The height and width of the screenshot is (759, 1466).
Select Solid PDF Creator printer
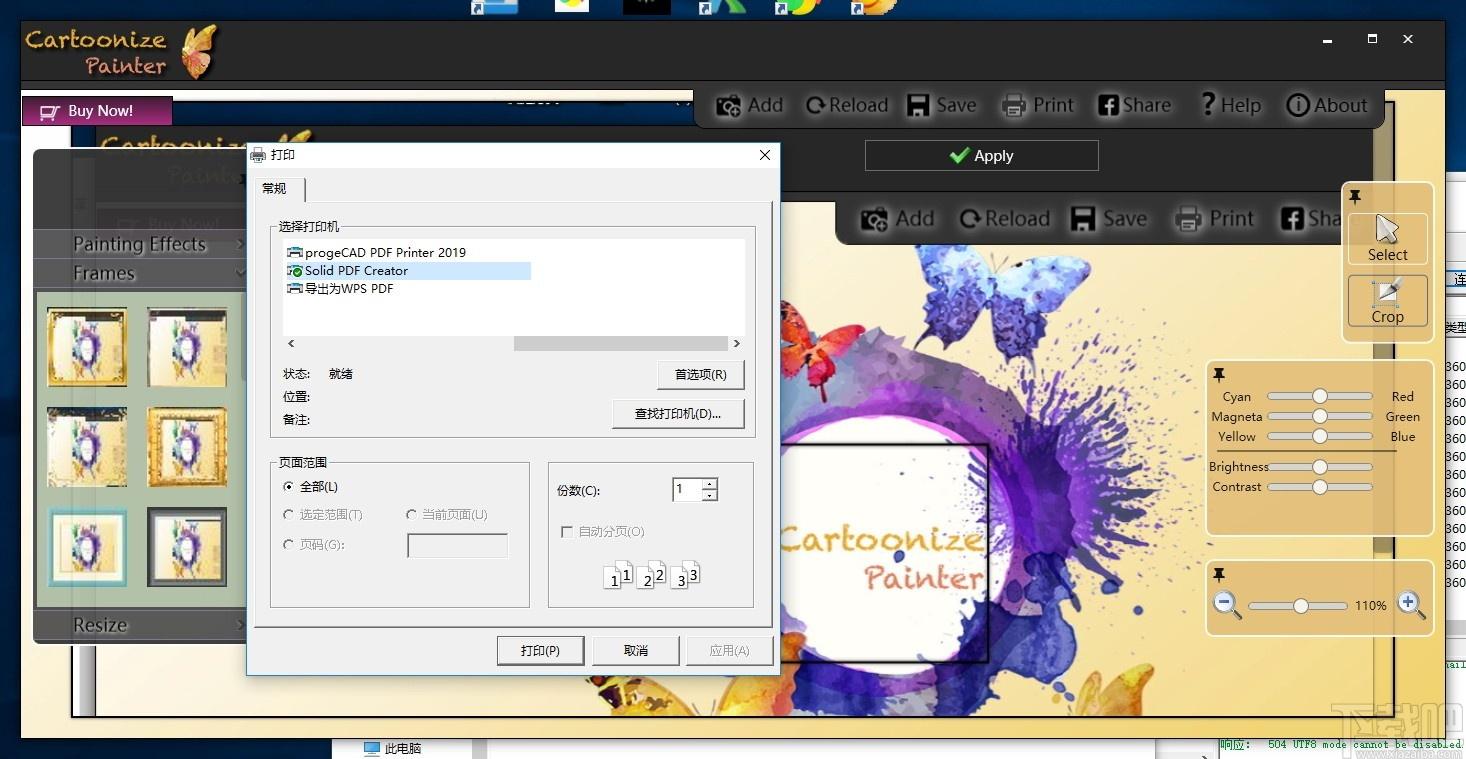tap(408, 271)
